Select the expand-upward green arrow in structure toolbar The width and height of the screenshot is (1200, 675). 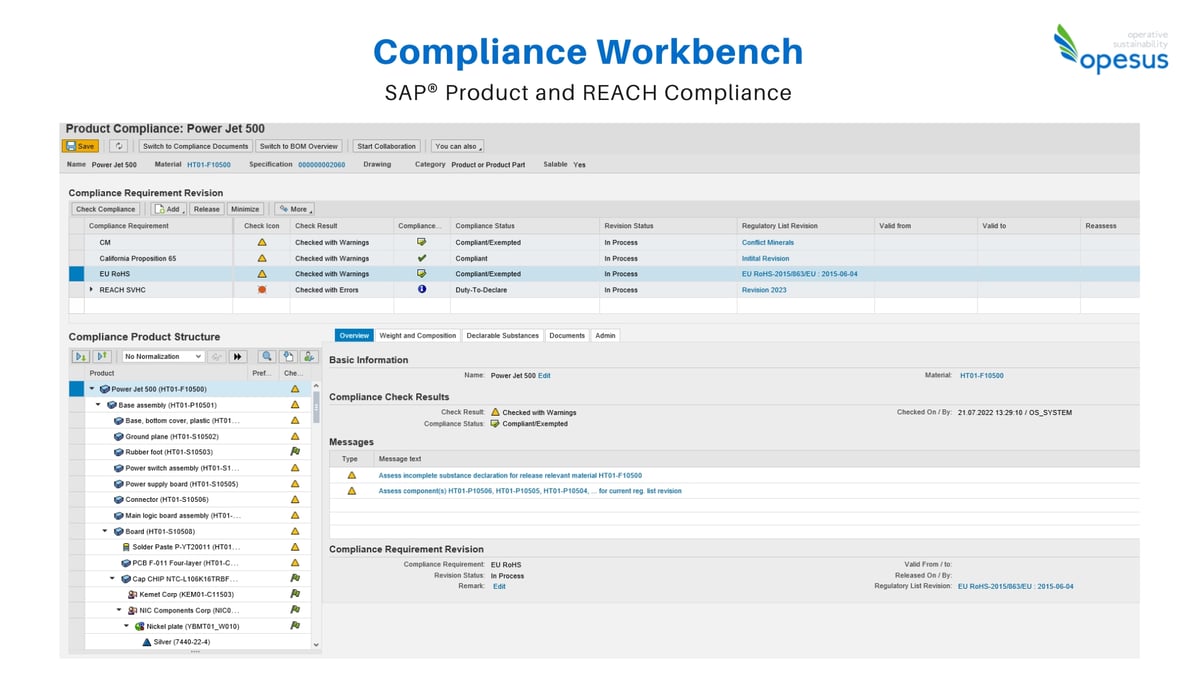103,356
